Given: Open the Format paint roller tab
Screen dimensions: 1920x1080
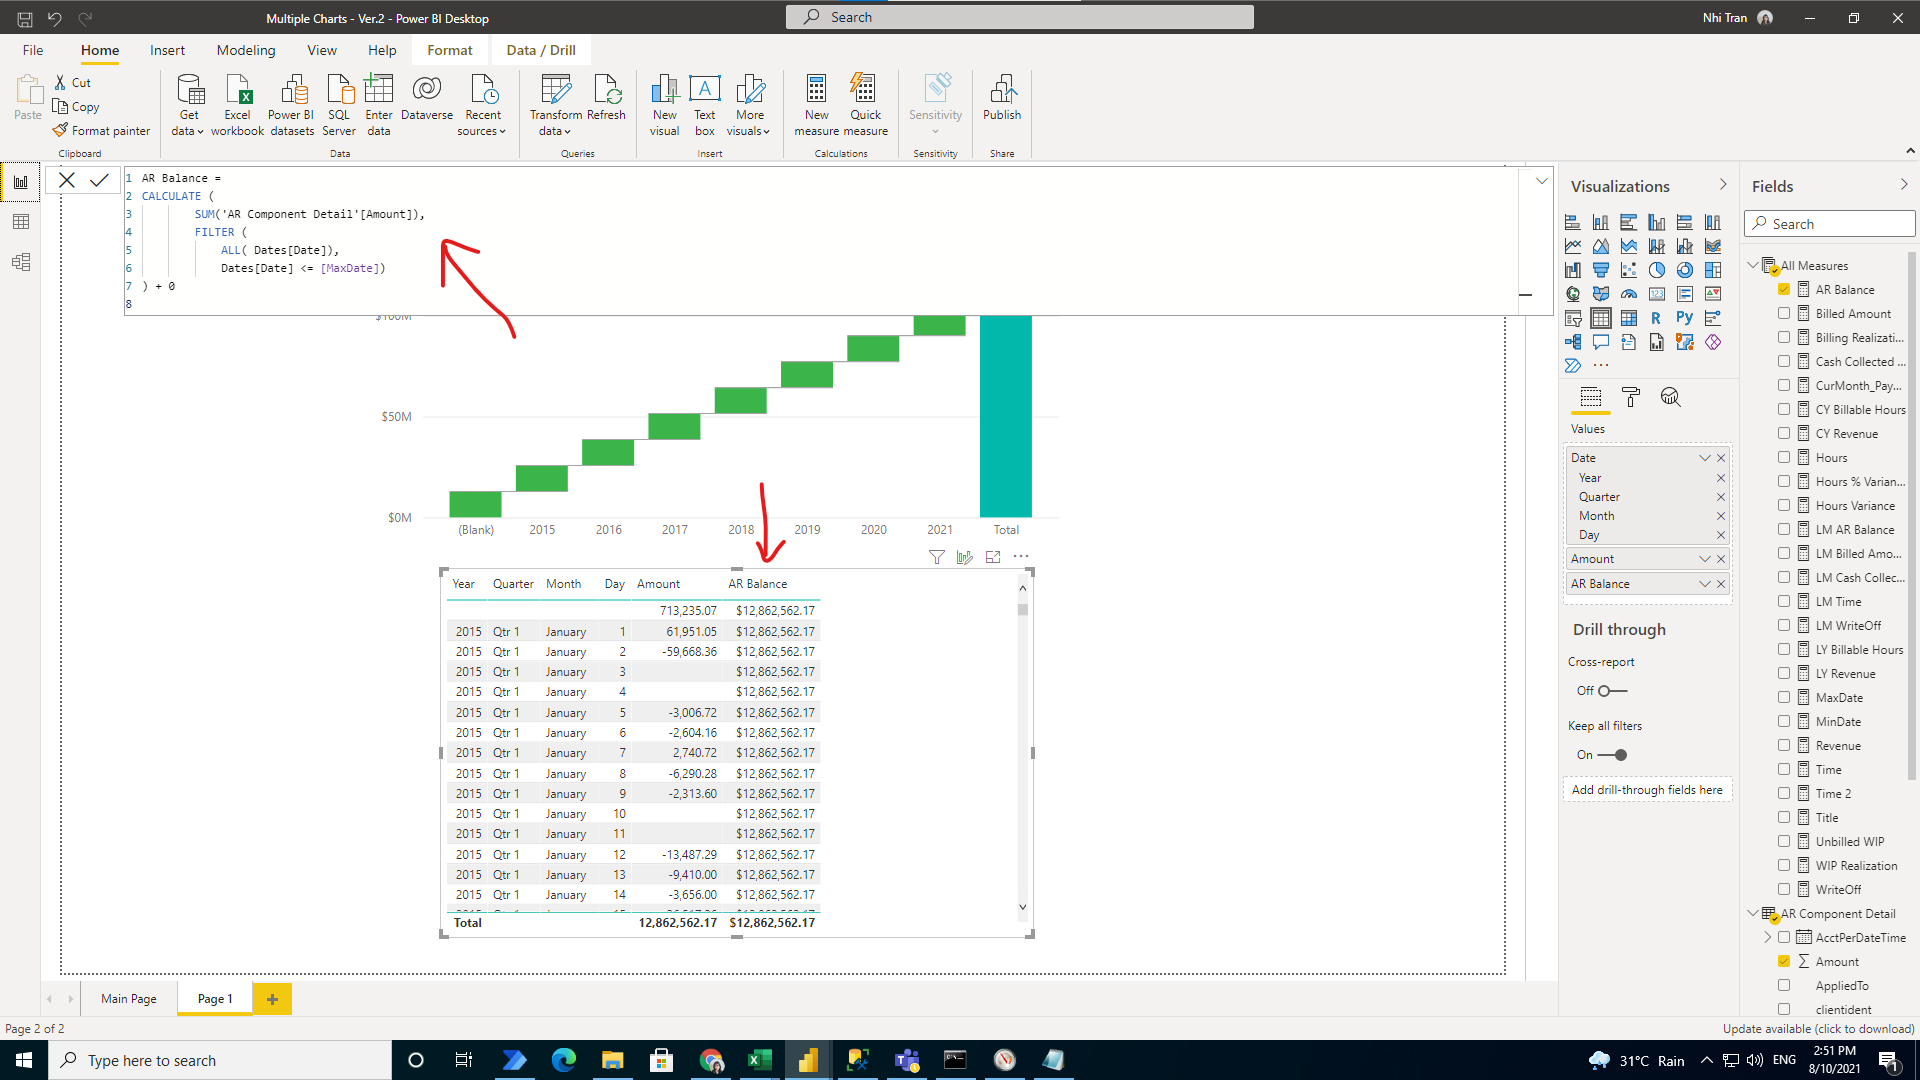Looking at the screenshot, I should tap(1631, 397).
